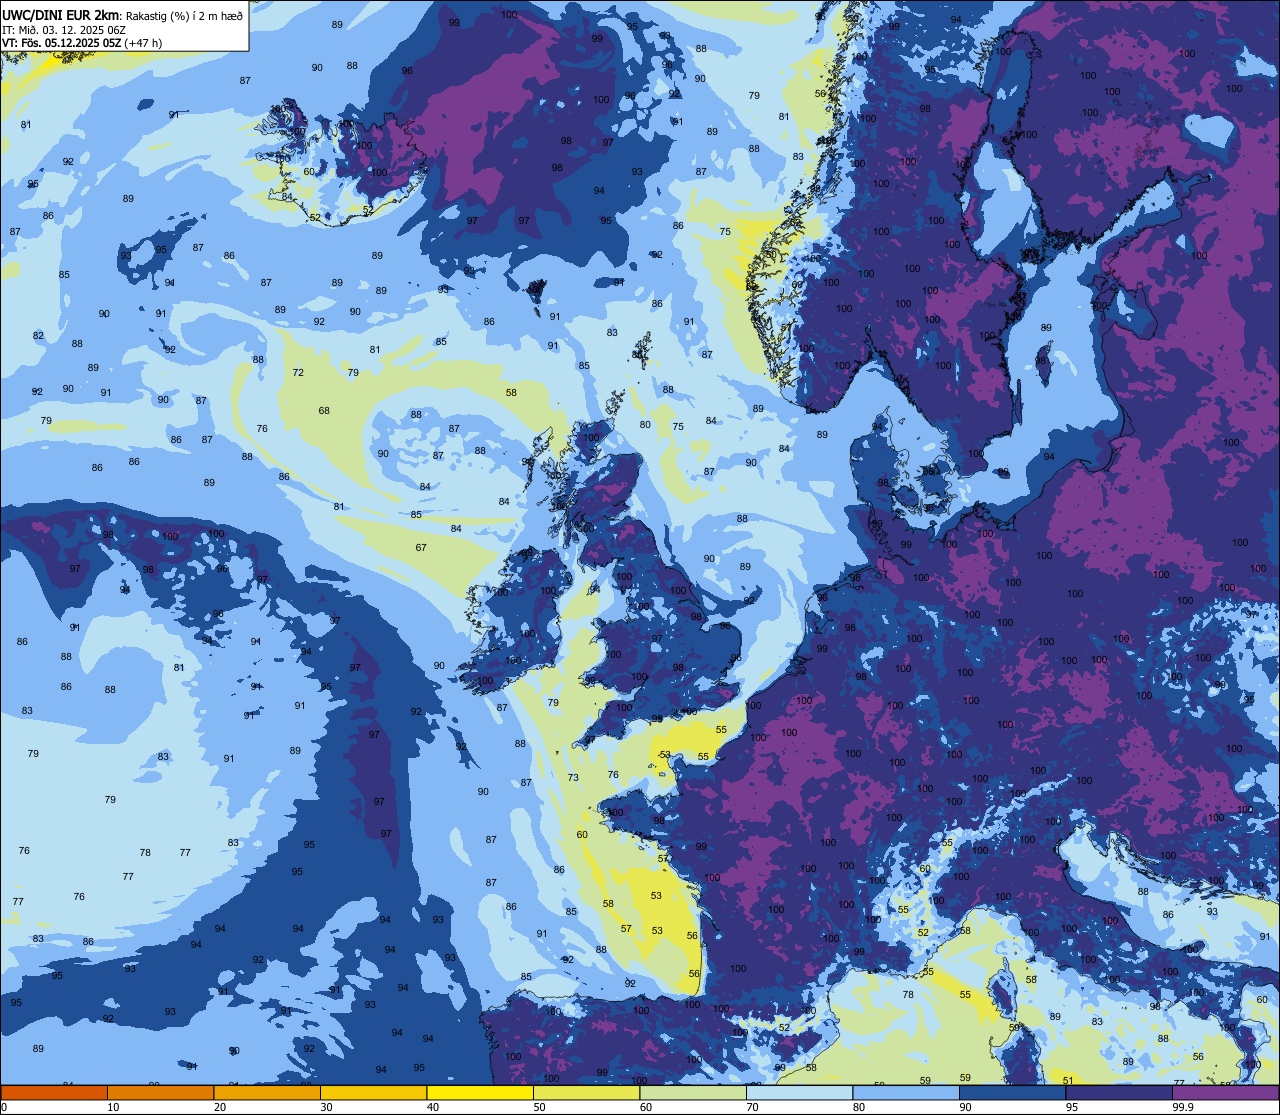Image resolution: width=1280 pixels, height=1115 pixels.
Task: Click the purple legend swatch above 99.9
Action: point(1225,1092)
